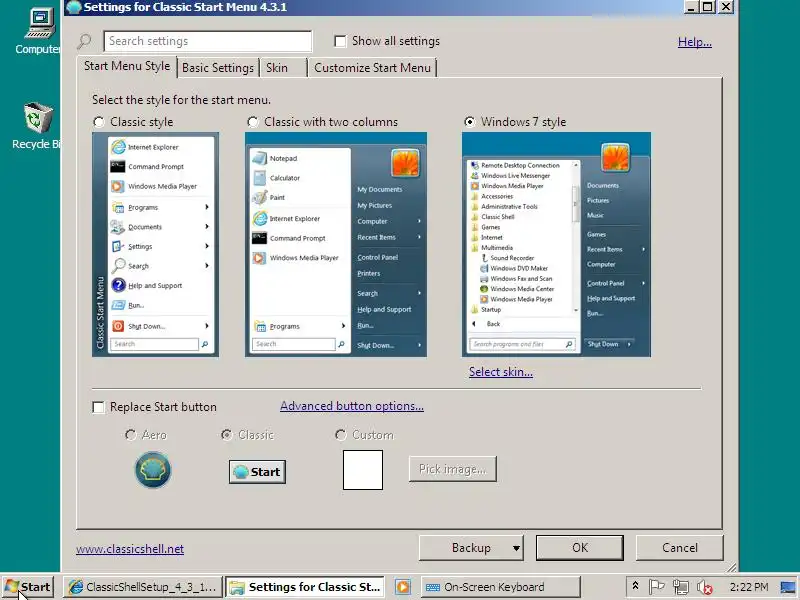
Task: Open the Select skin... link
Action: click(x=501, y=372)
